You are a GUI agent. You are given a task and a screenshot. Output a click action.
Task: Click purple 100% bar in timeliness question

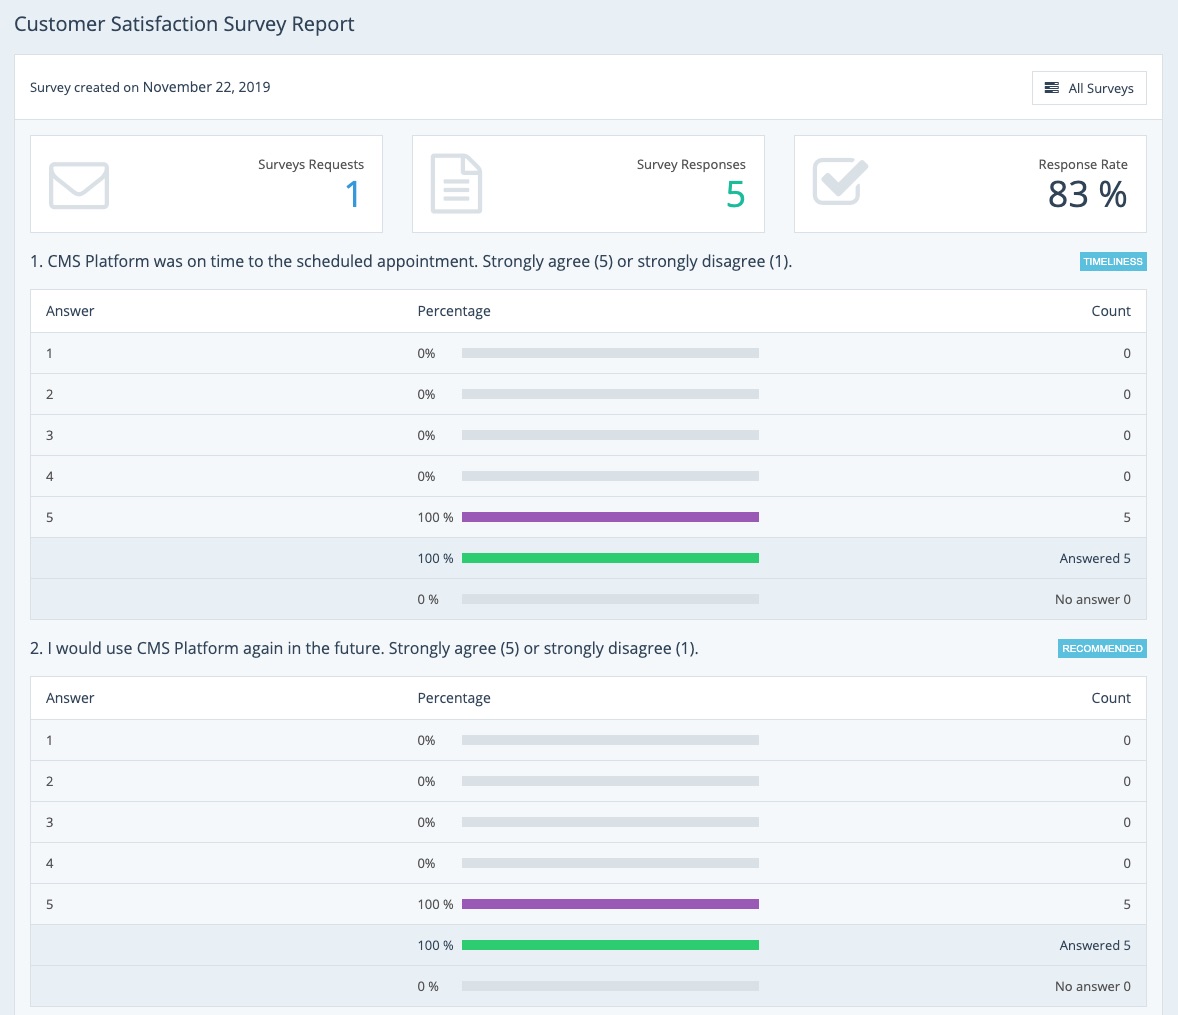pos(610,517)
